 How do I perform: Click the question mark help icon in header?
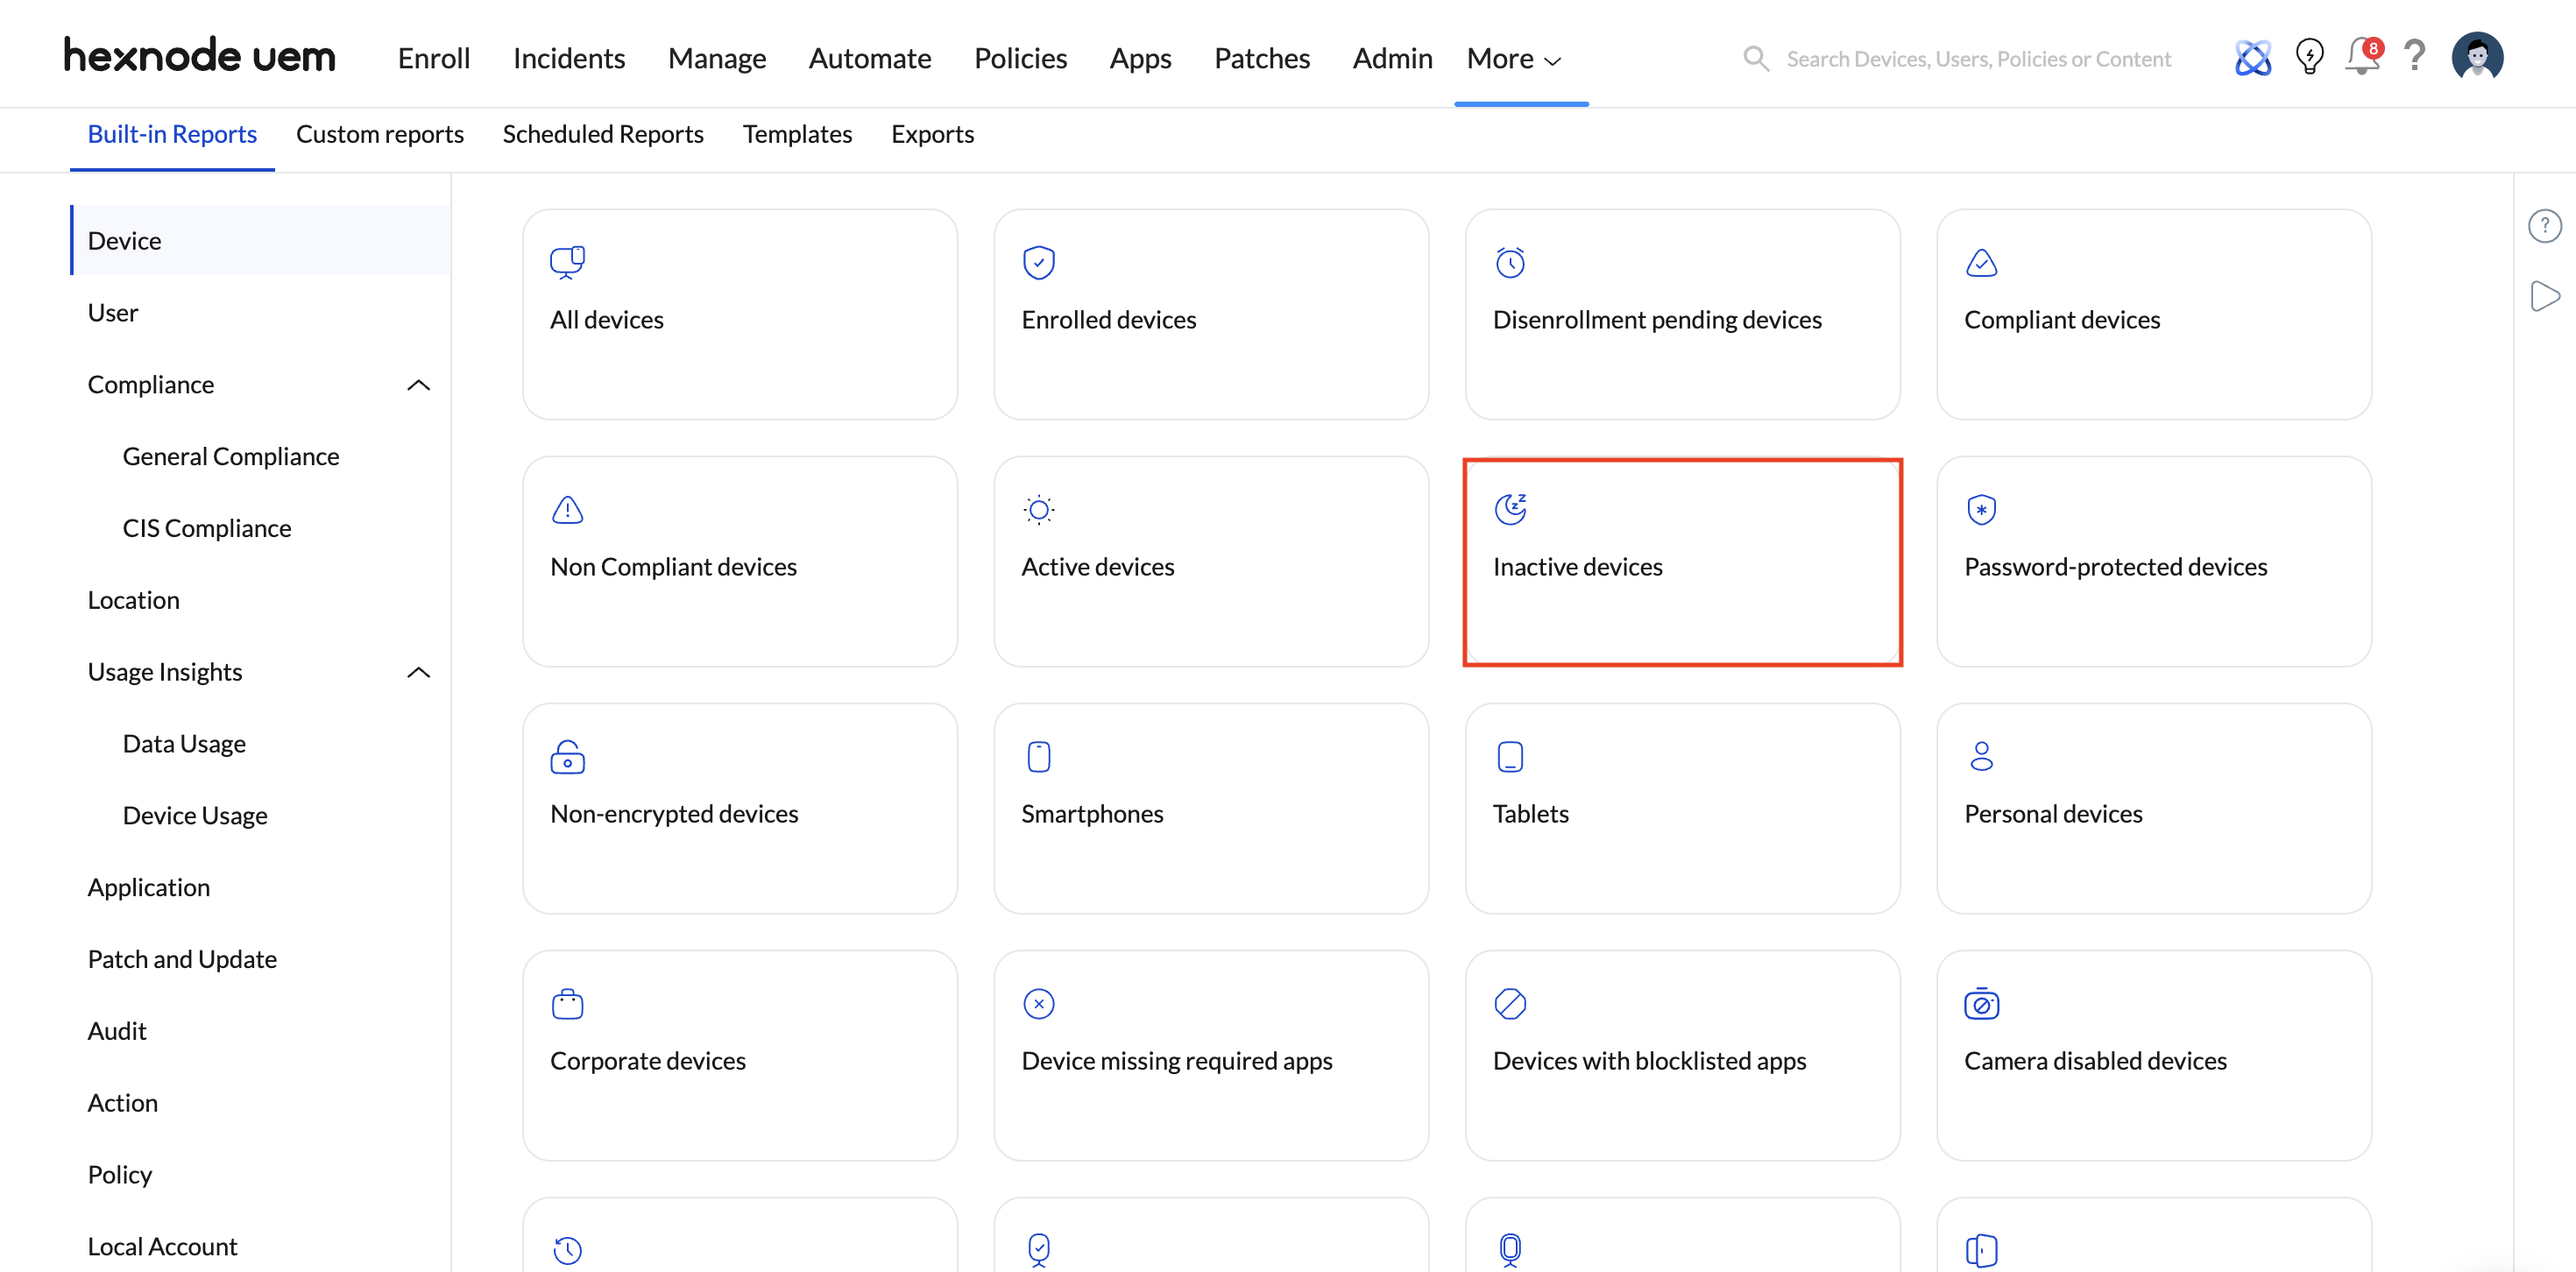coord(2414,56)
